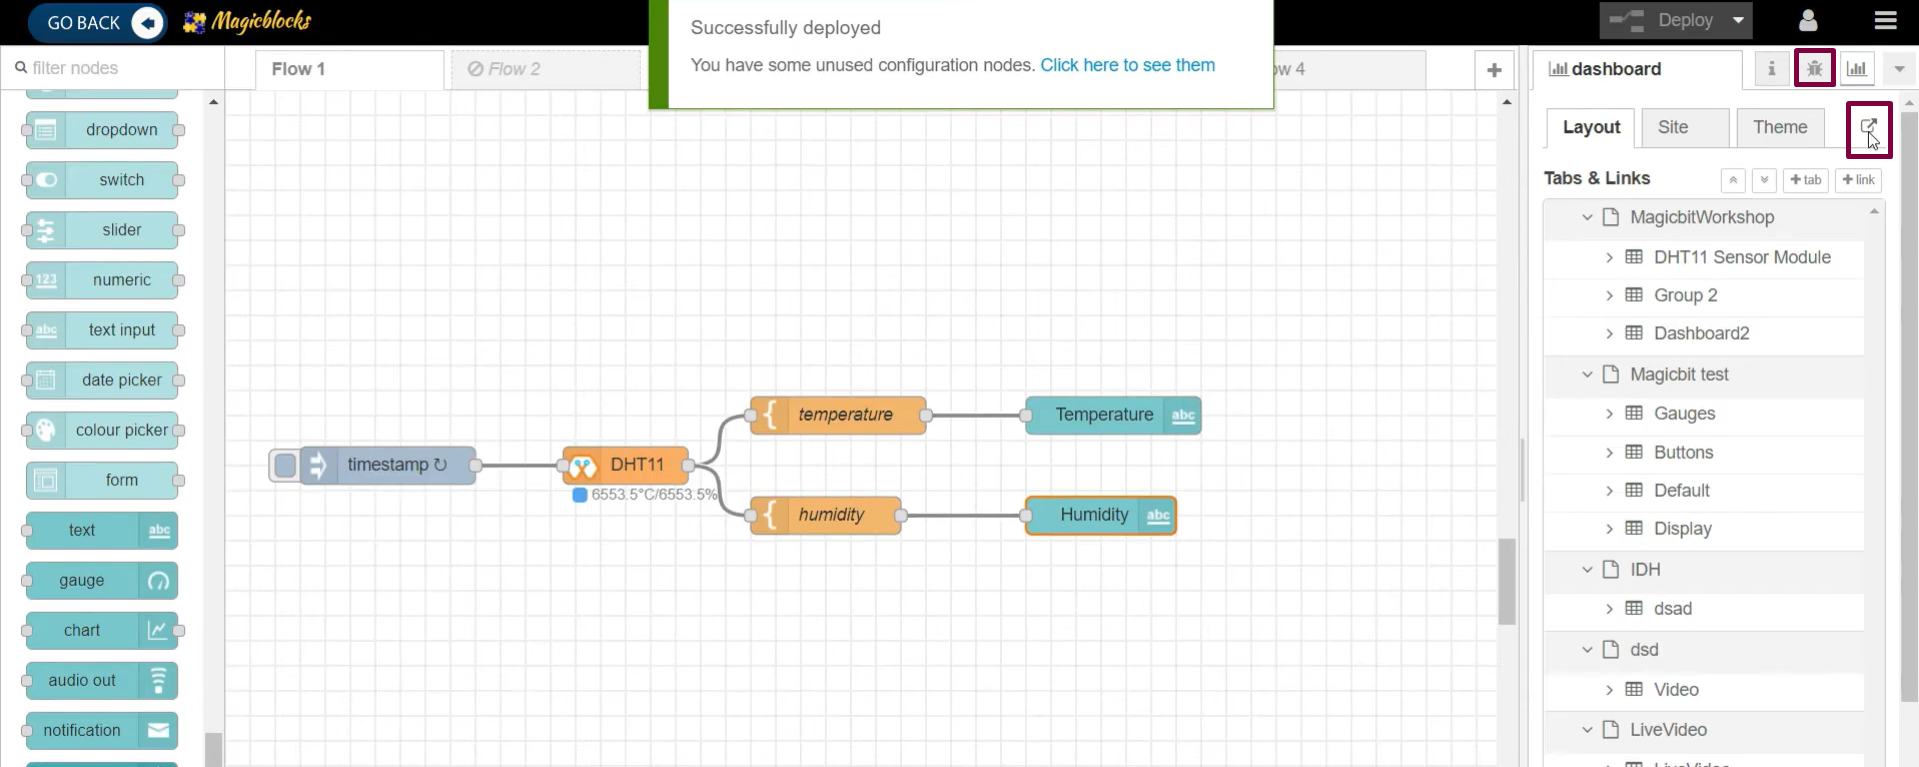Add a new dashboard tab
This screenshot has height=767, width=1919.
(x=1805, y=180)
